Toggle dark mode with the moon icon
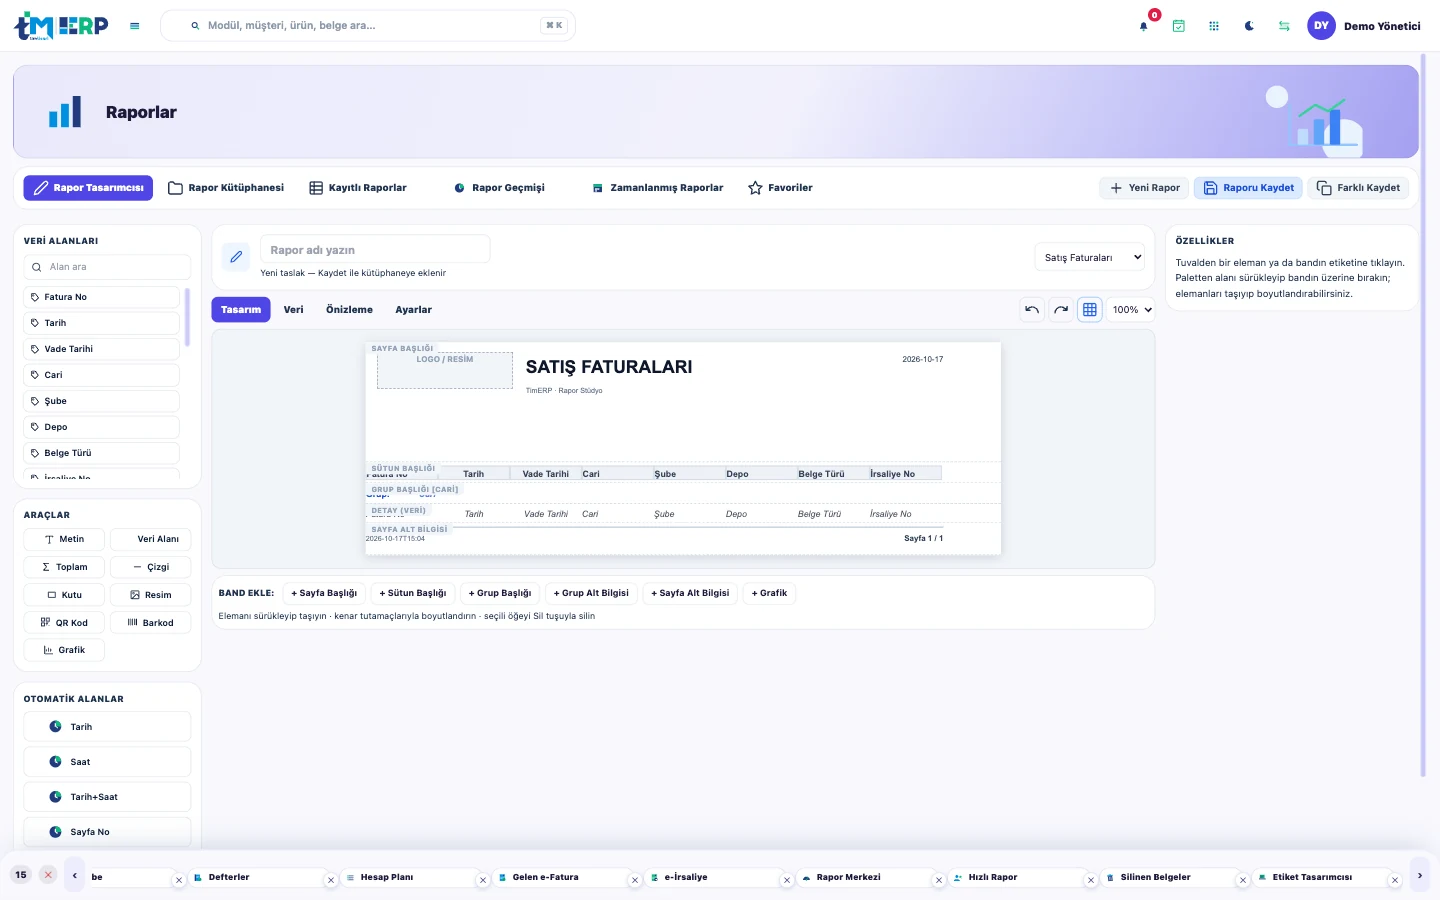1440x900 pixels. [x=1249, y=26]
